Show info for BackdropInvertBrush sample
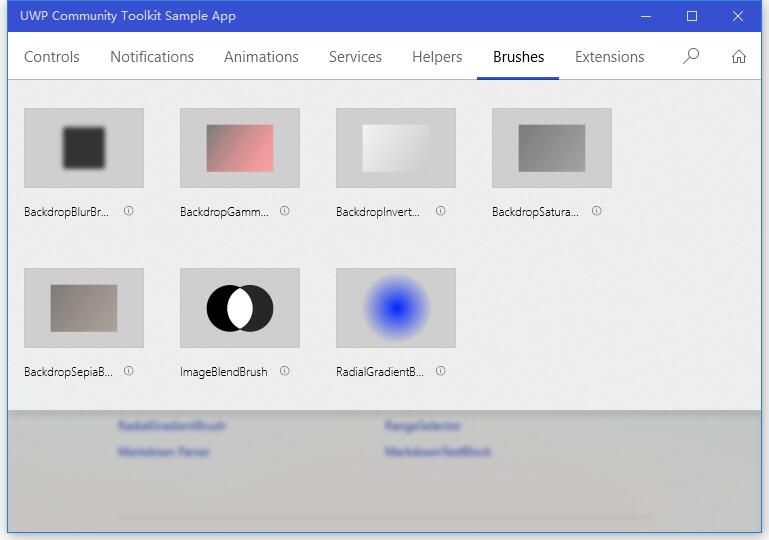769x540 pixels. click(x=441, y=211)
